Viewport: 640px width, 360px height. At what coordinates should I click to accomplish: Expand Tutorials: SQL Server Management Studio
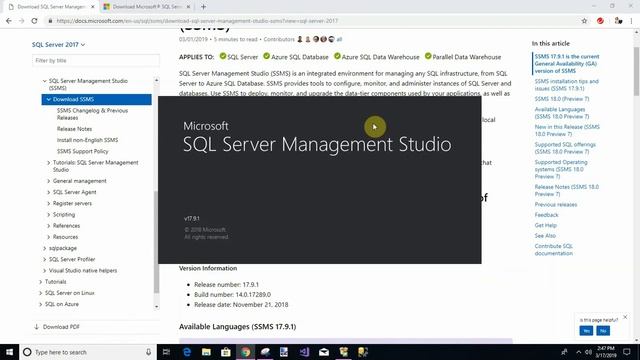[x=49, y=162]
